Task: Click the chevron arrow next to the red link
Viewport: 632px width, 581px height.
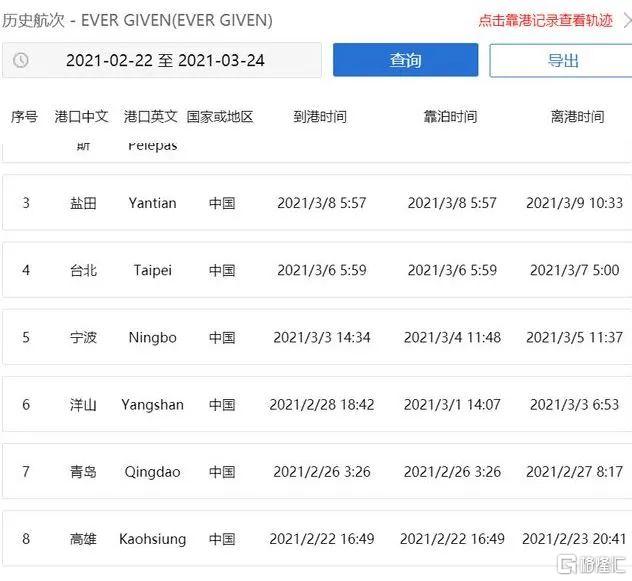Action: coord(627,21)
